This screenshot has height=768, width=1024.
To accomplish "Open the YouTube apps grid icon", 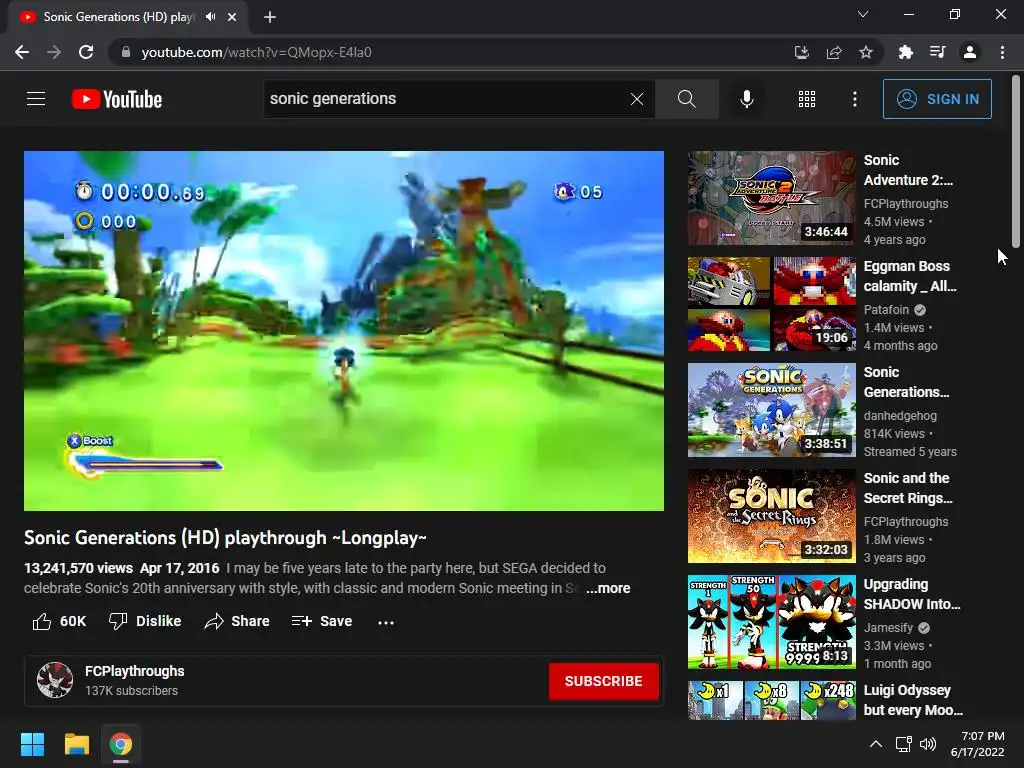I will pyautogui.click(x=807, y=99).
